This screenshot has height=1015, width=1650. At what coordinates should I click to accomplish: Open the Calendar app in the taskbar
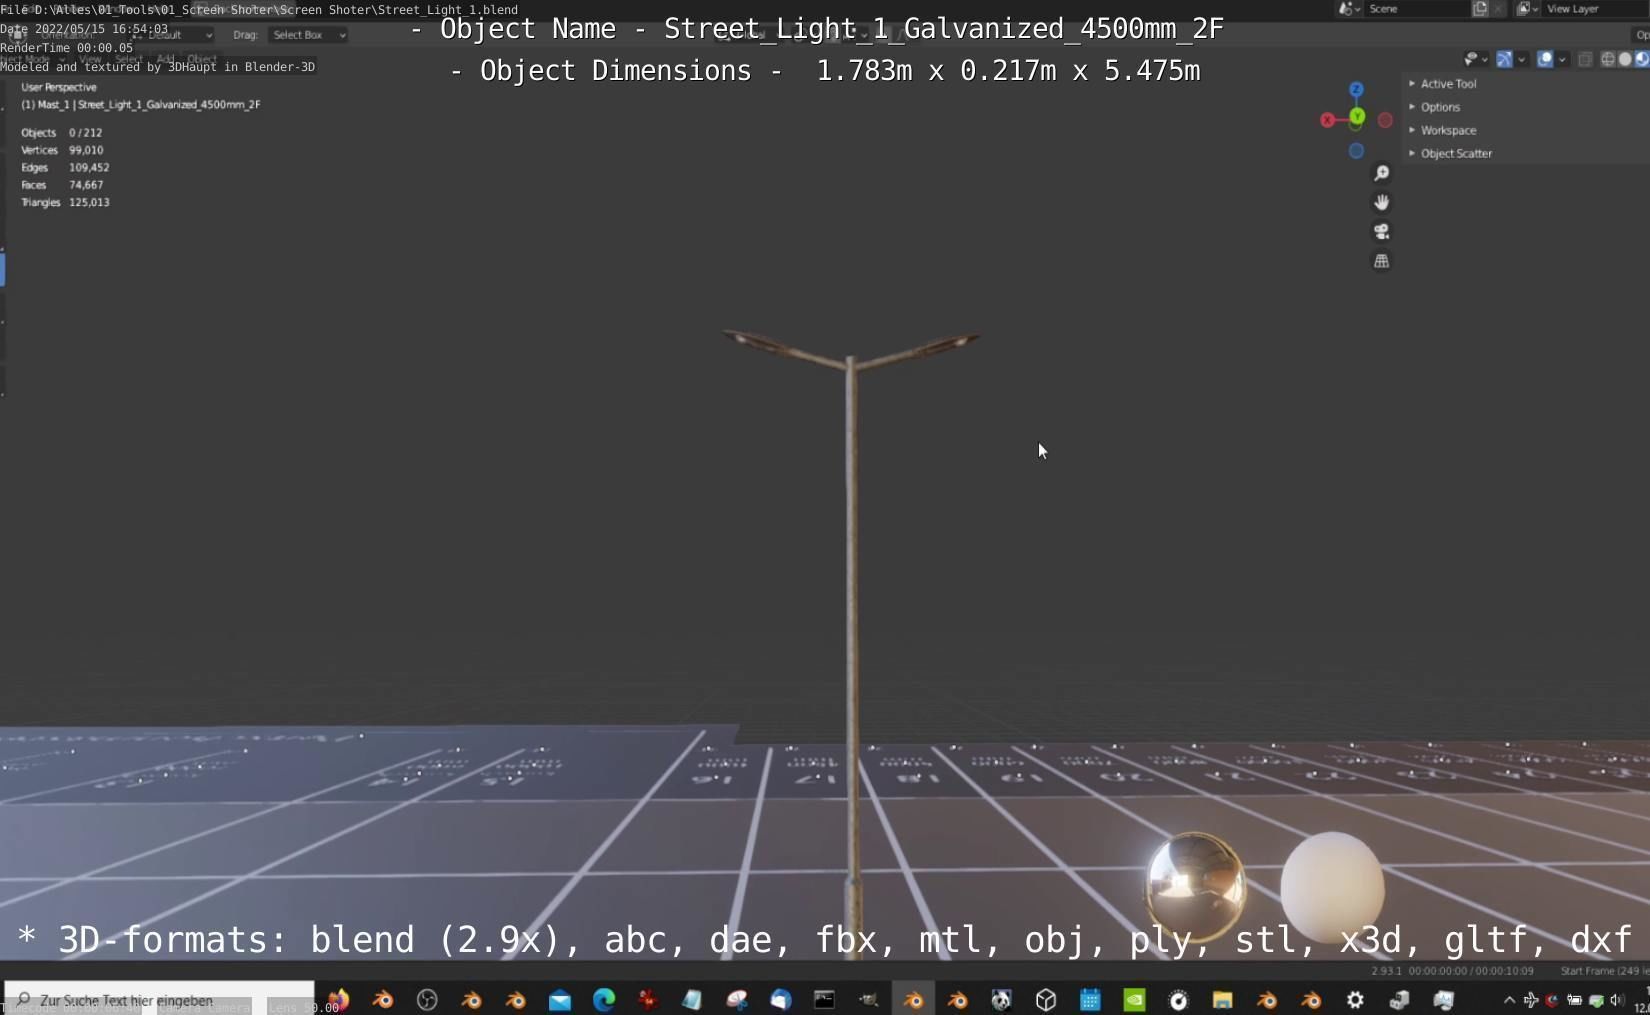click(1090, 999)
